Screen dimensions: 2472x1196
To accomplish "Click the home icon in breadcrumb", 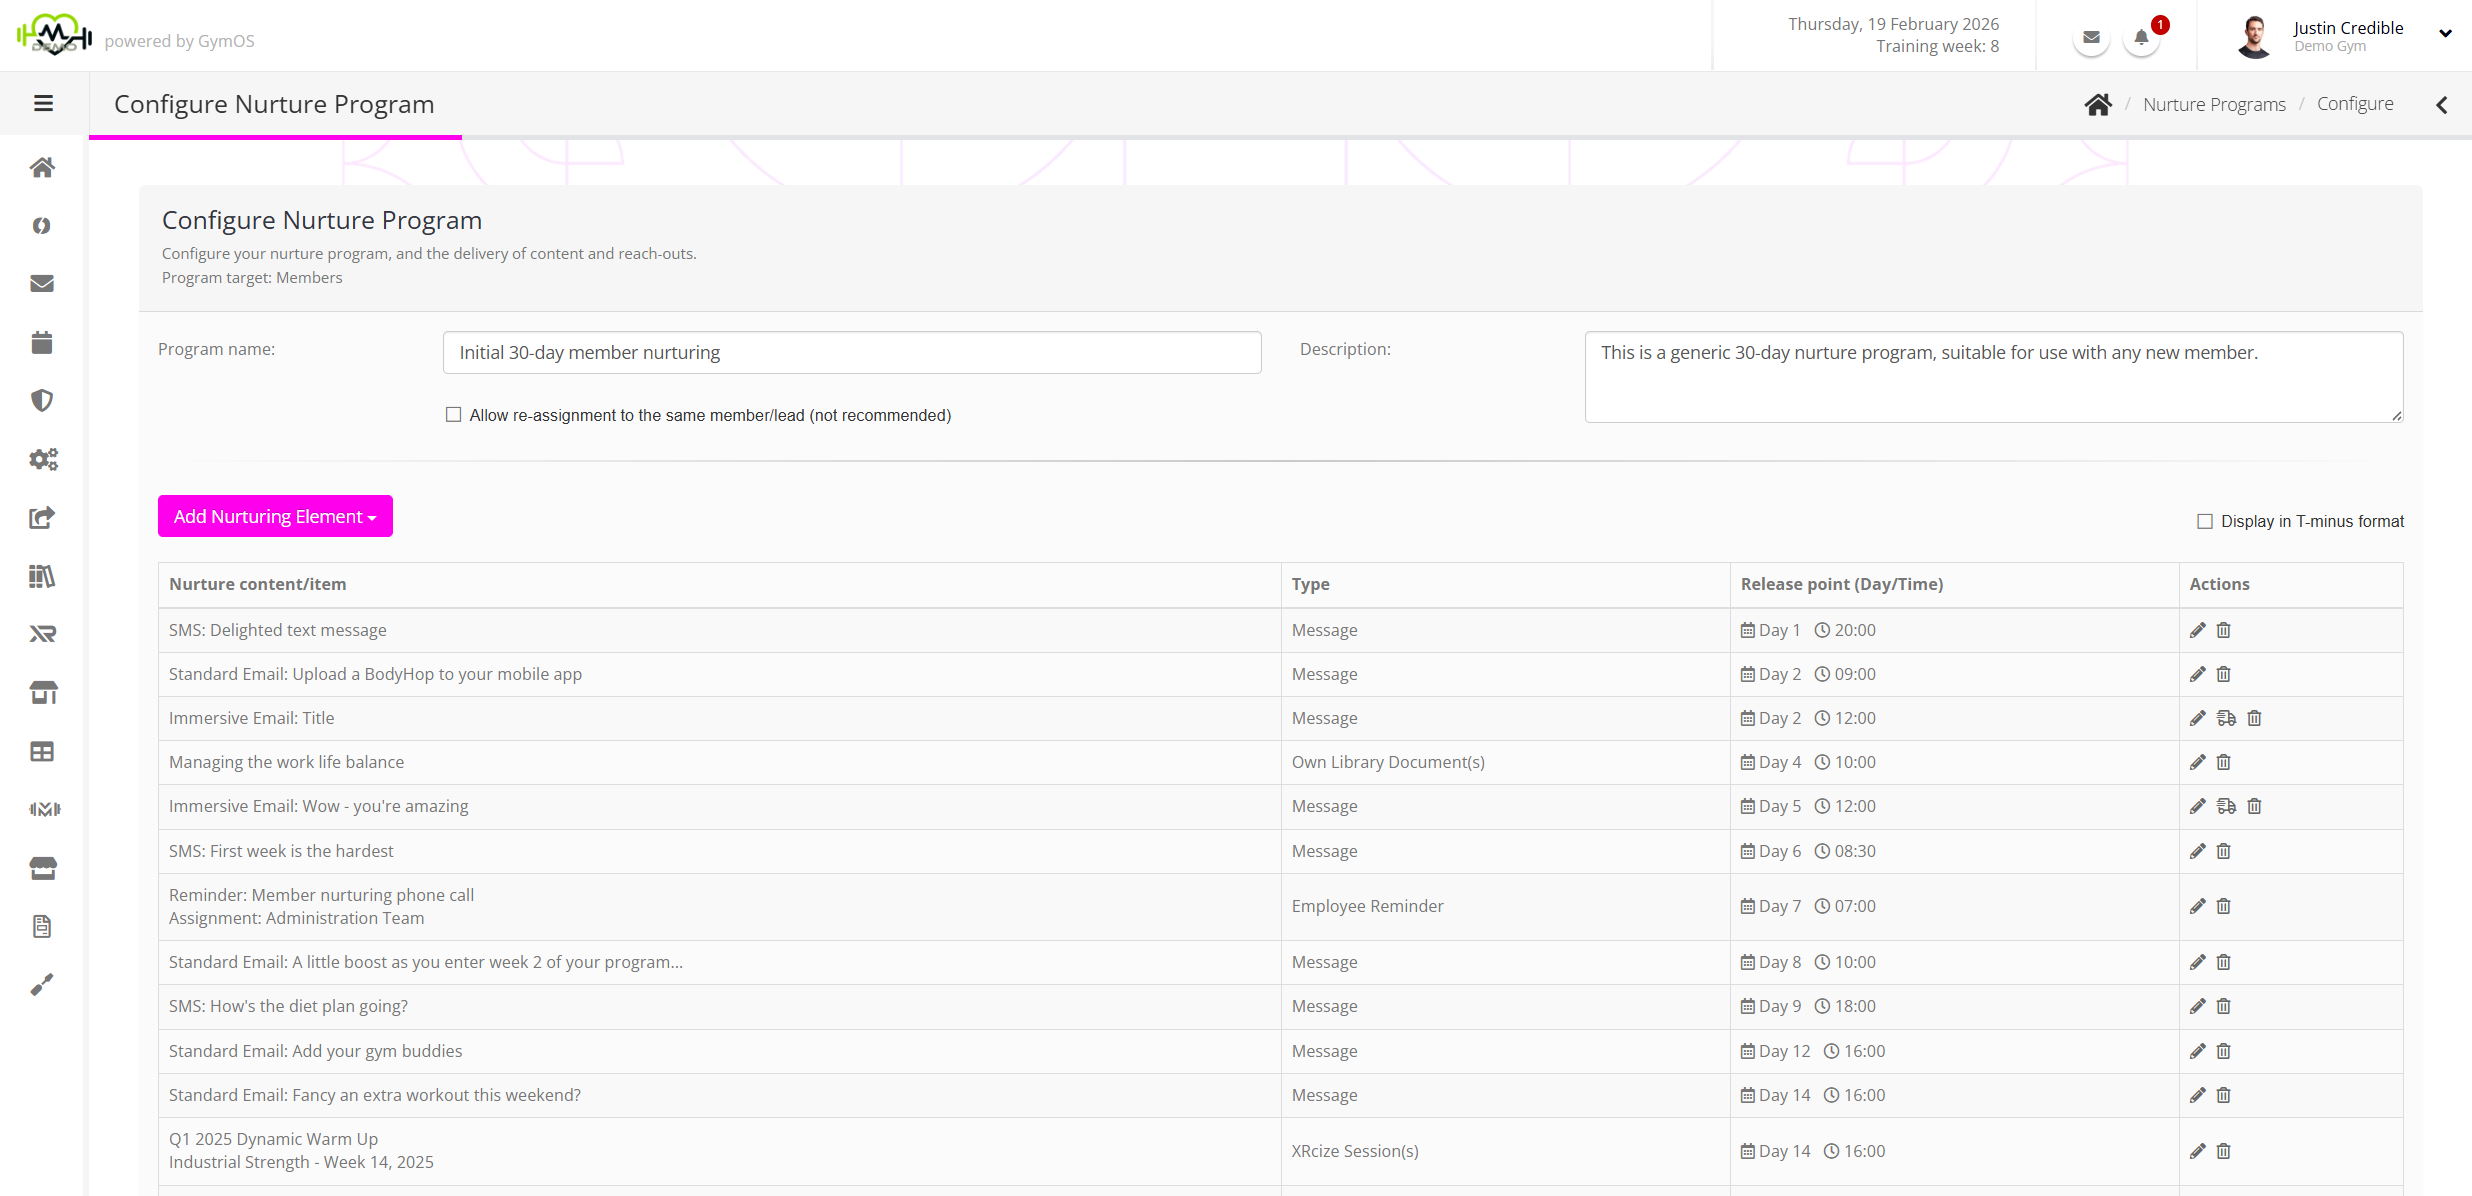I will click(x=2098, y=104).
